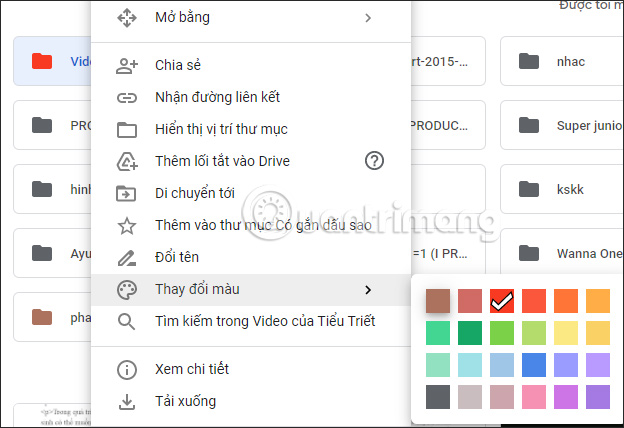The width and height of the screenshot is (624, 428).
Task: Pick the dark green color swatch
Action: click(470, 333)
